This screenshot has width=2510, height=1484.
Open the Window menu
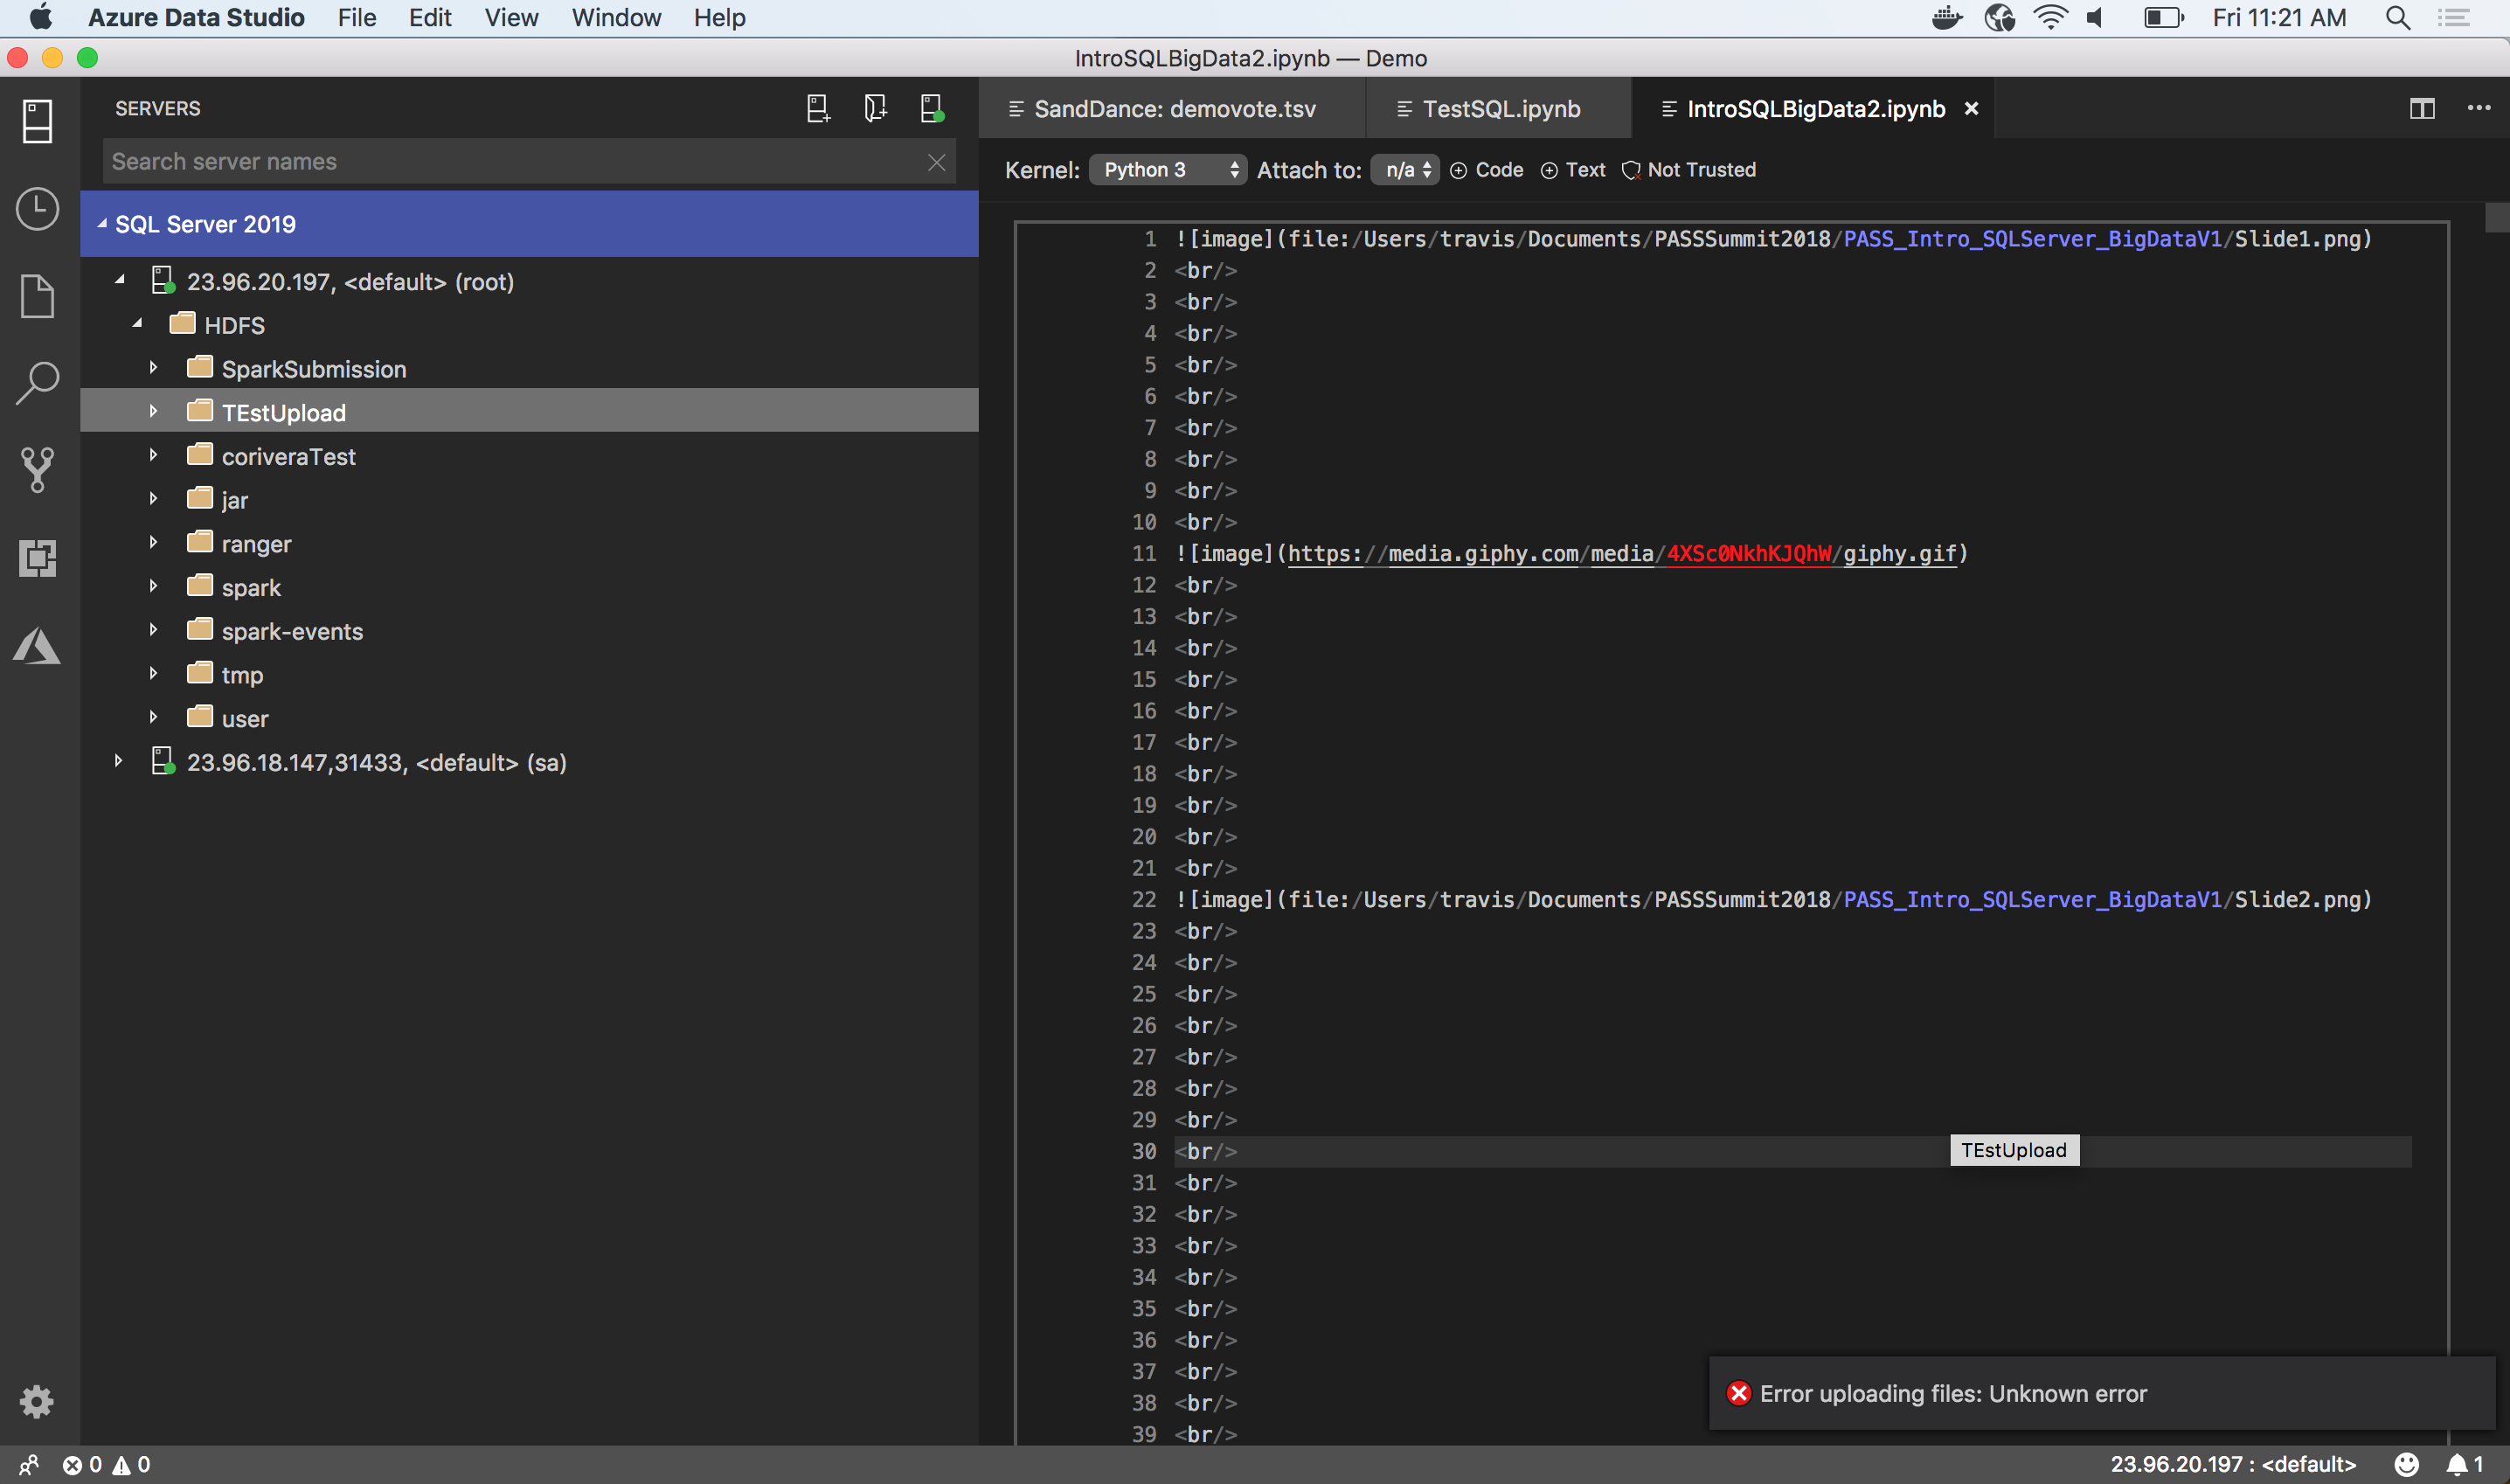pos(616,18)
